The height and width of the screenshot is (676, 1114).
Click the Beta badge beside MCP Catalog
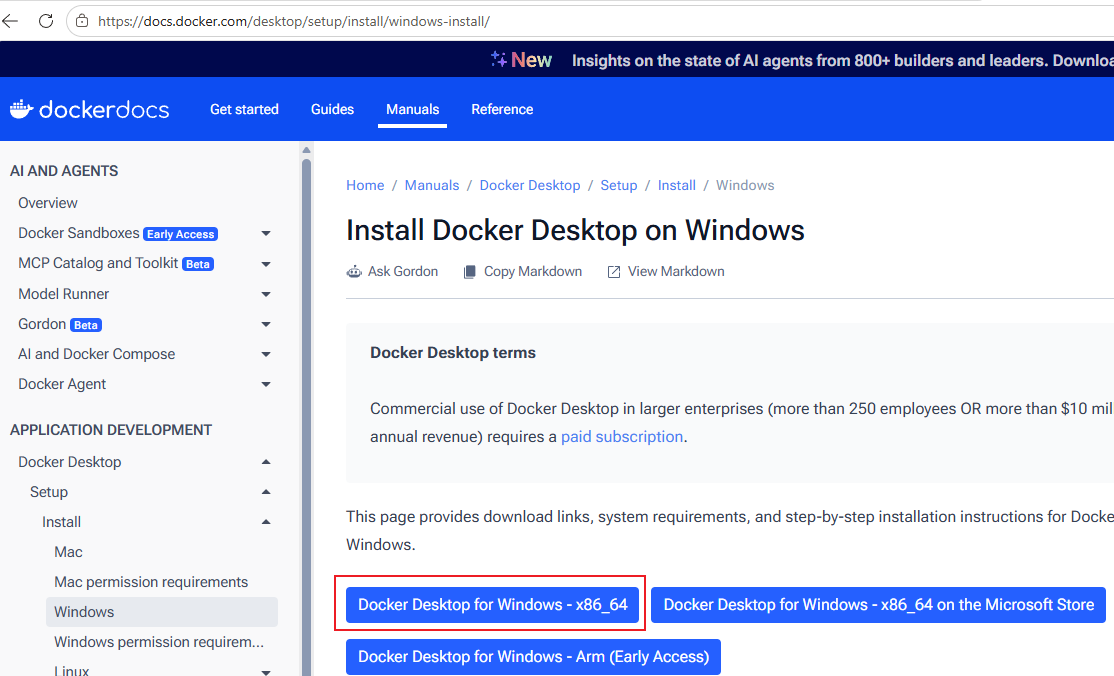pos(198,264)
